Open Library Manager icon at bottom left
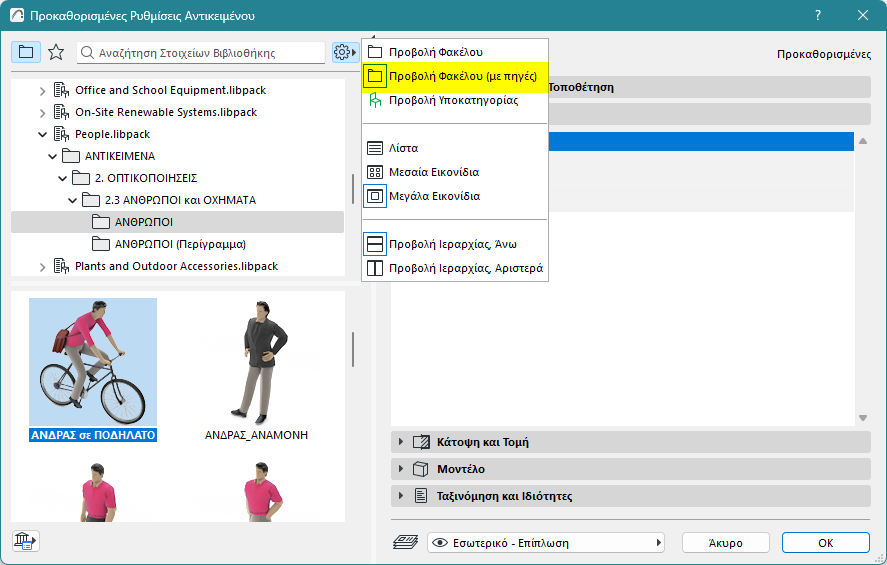 point(25,541)
